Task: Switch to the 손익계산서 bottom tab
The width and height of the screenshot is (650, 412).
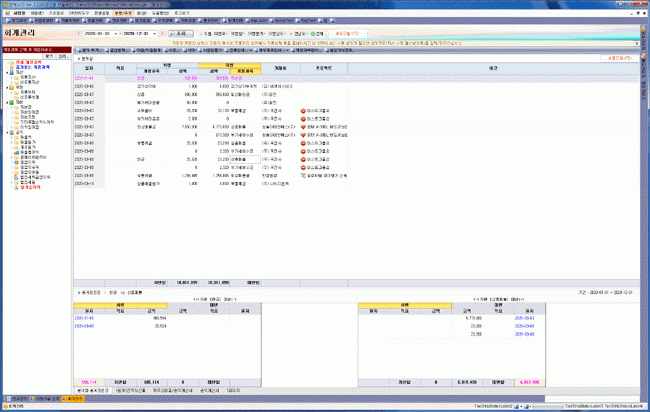Action: click(209, 390)
